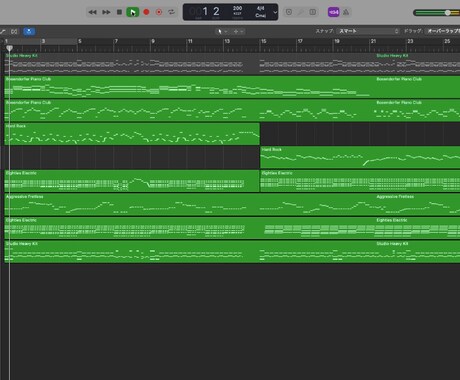The width and height of the screenshot is (460, 380).
Task: Click the tempo value 200
Action: (237, 8)
